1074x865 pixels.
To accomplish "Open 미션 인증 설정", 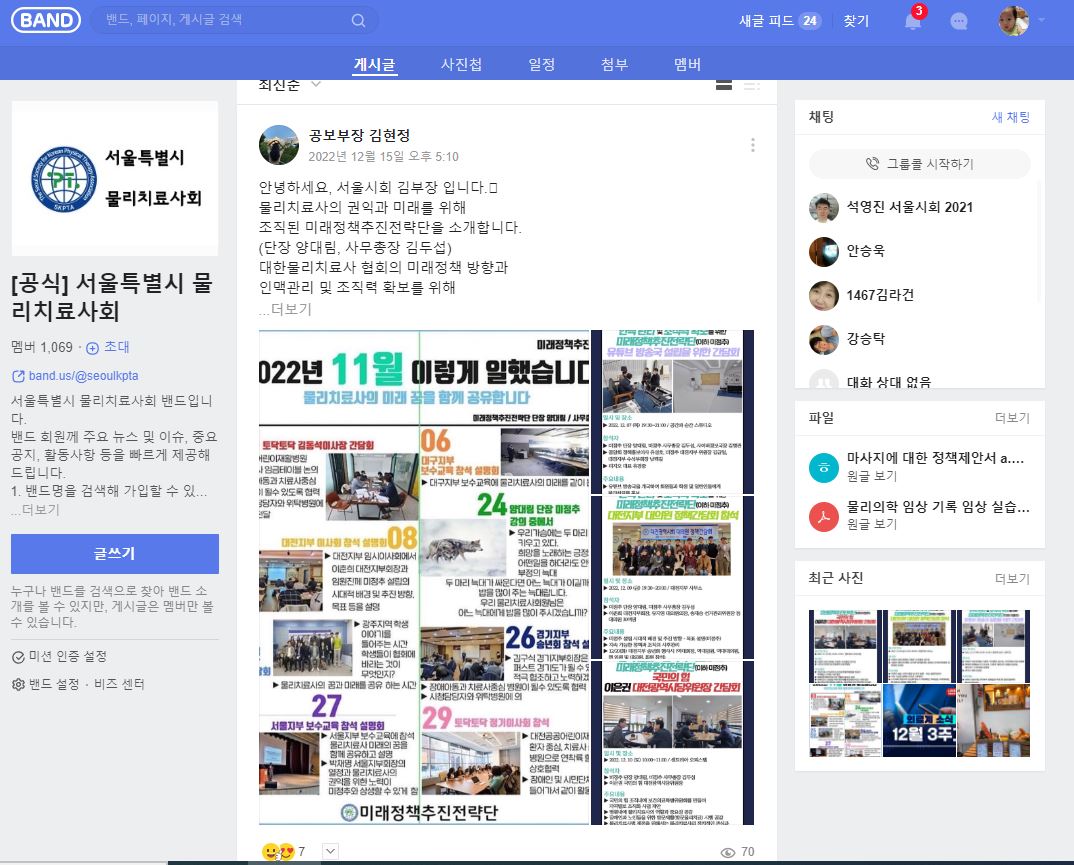I will pos(60,656).
